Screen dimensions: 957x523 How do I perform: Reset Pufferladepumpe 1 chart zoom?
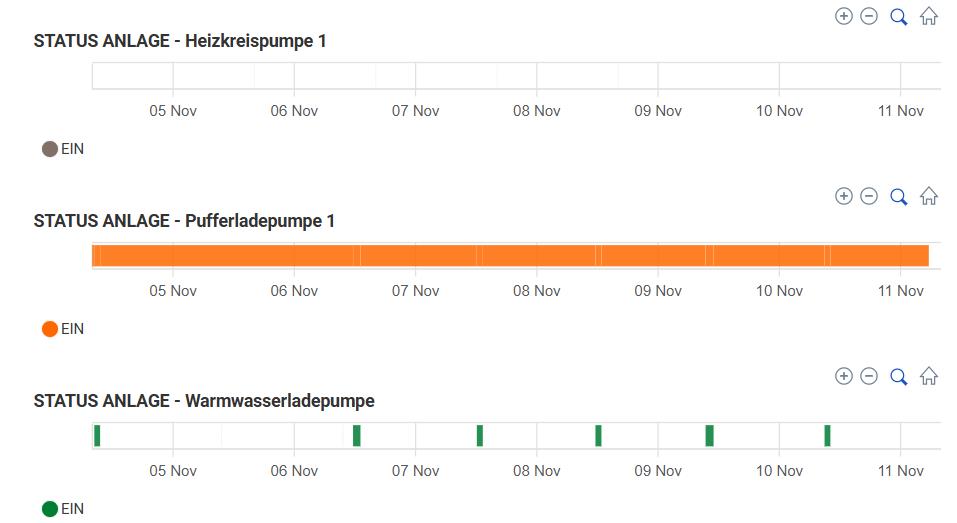(929, 196)
